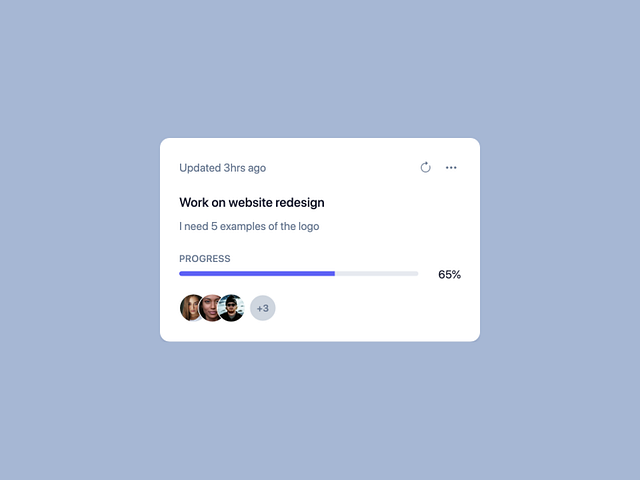
Task: Click the '3hrs' text in the timestamp
Action: click(236, 168)
